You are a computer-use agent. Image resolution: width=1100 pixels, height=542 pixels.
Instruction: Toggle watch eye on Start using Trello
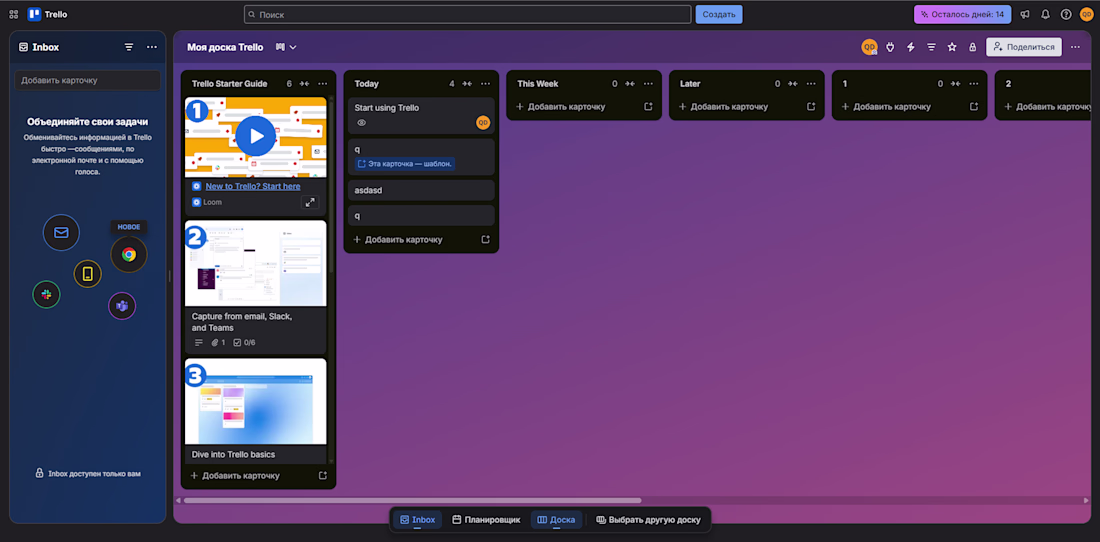coord(362,123)
